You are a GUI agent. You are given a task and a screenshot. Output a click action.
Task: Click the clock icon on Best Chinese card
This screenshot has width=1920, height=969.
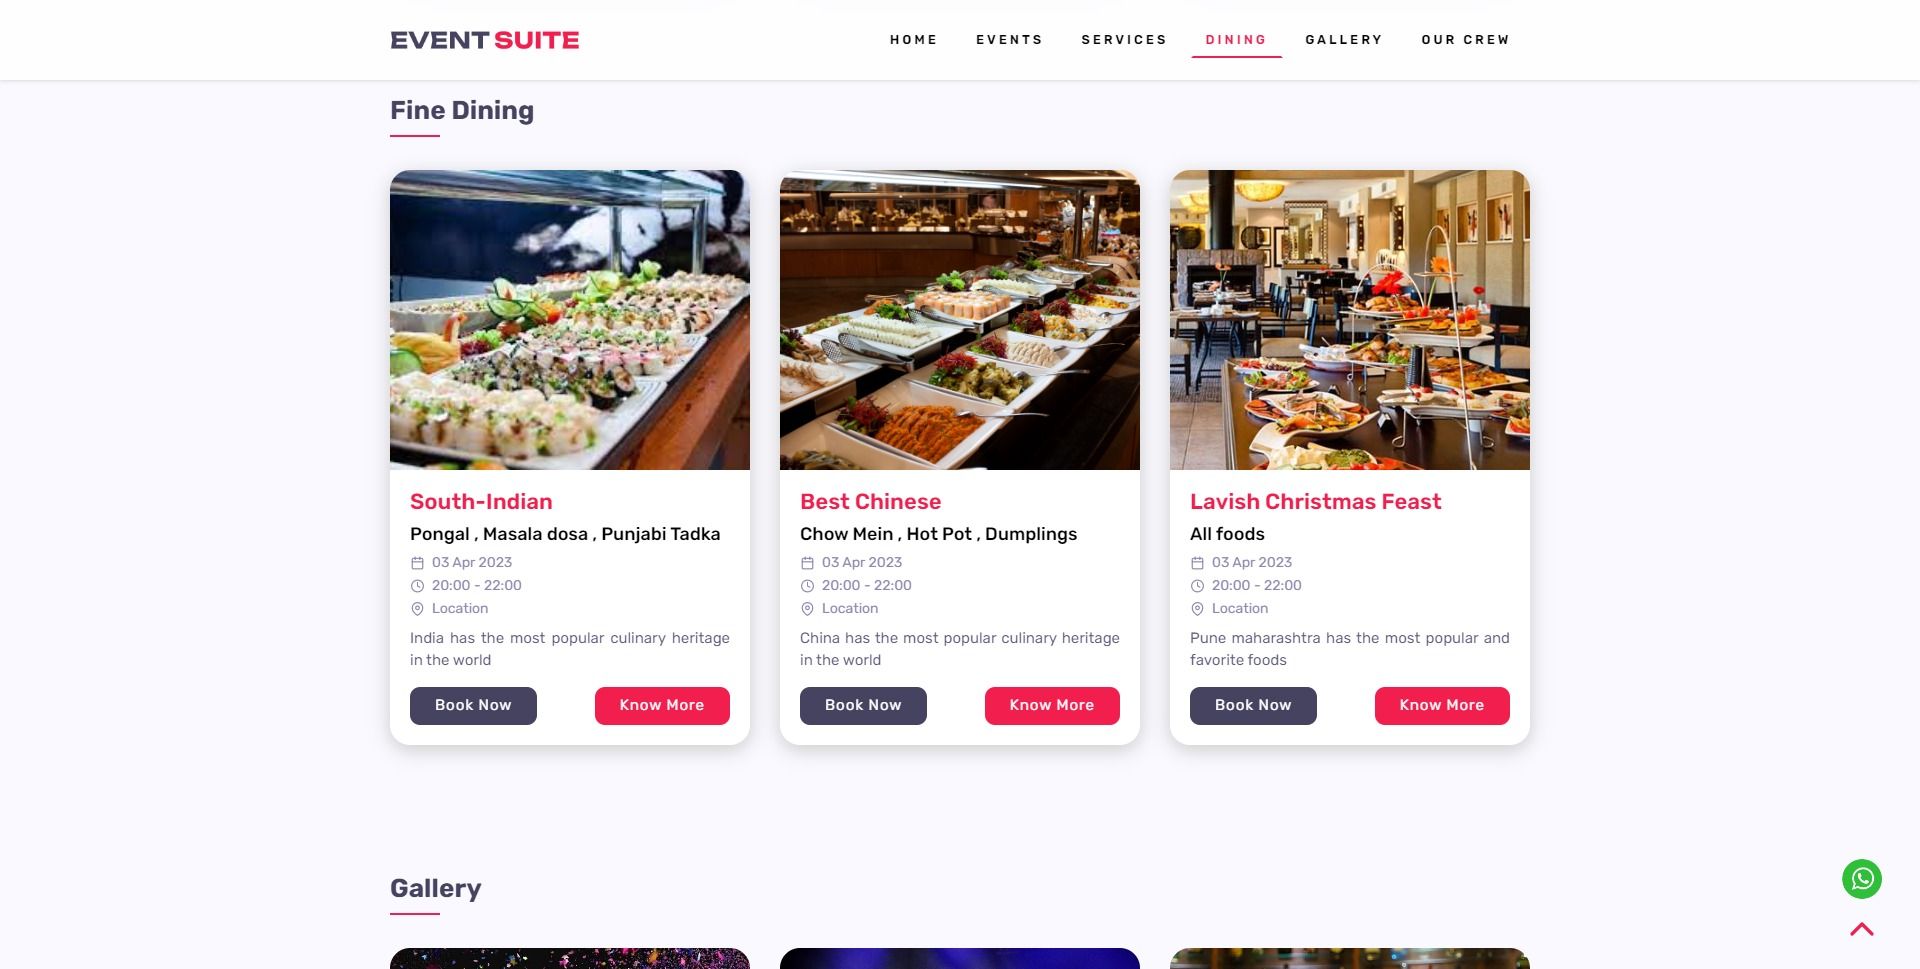[x=807, y=586]
